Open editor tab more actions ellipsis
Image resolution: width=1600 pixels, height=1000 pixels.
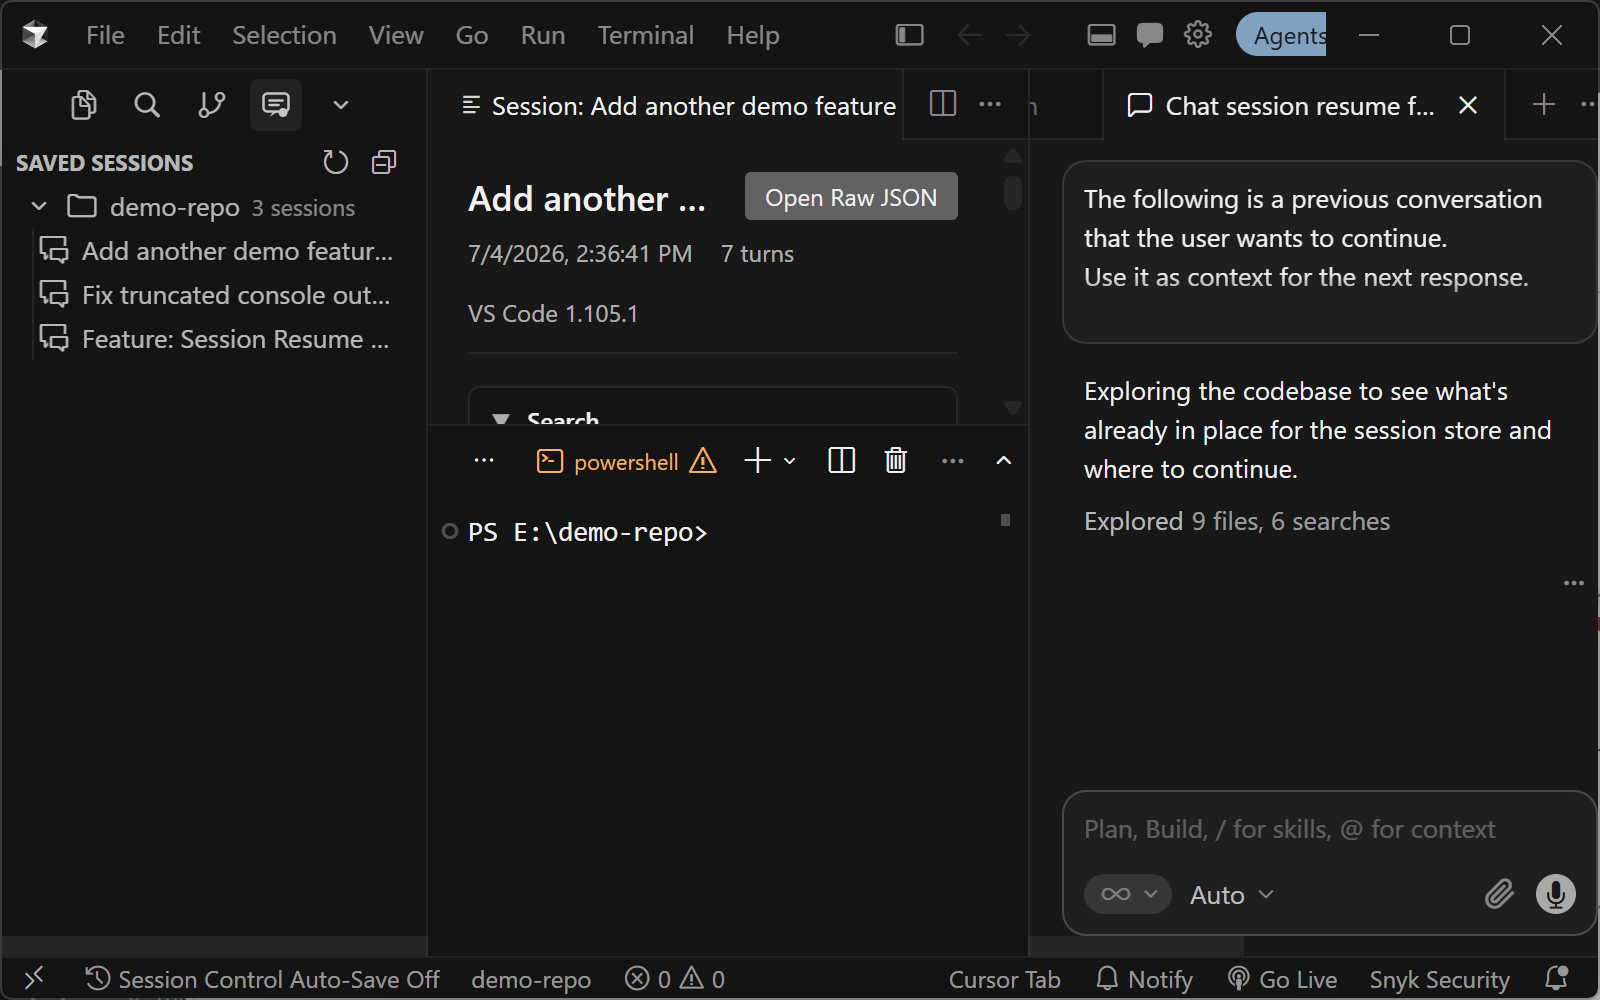(x=990, y=104)
